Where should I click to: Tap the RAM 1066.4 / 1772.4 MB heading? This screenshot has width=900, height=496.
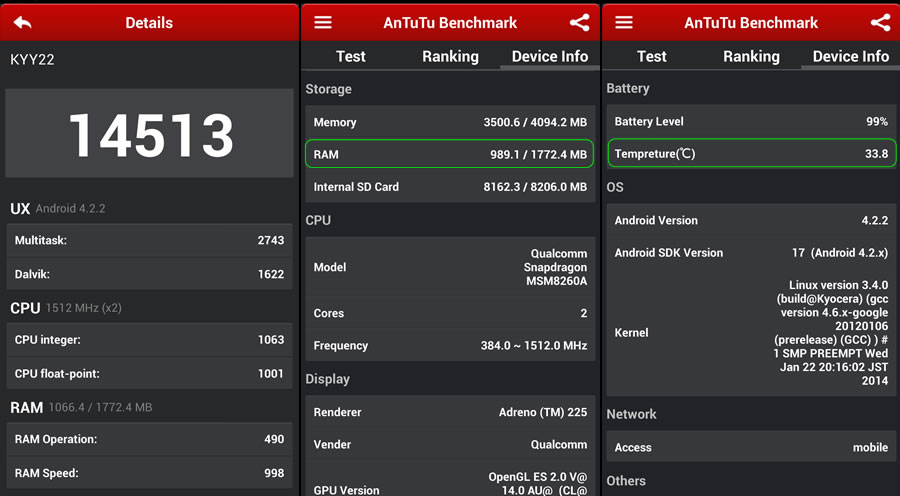coord(81,408)
